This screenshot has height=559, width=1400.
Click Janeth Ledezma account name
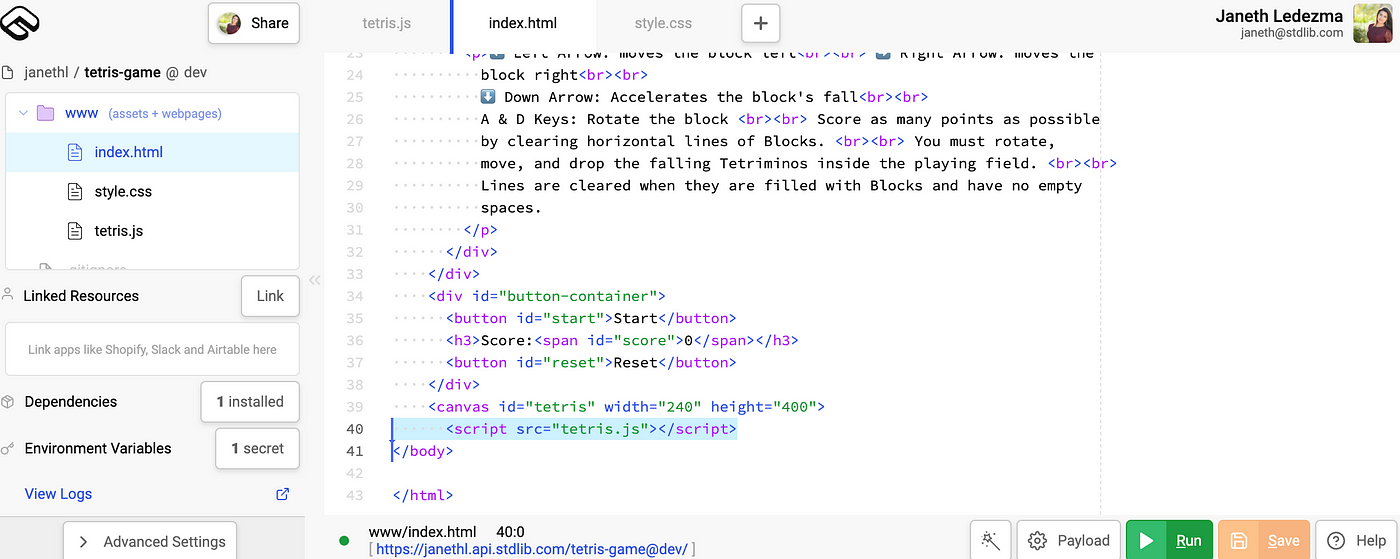(1279, 15)
